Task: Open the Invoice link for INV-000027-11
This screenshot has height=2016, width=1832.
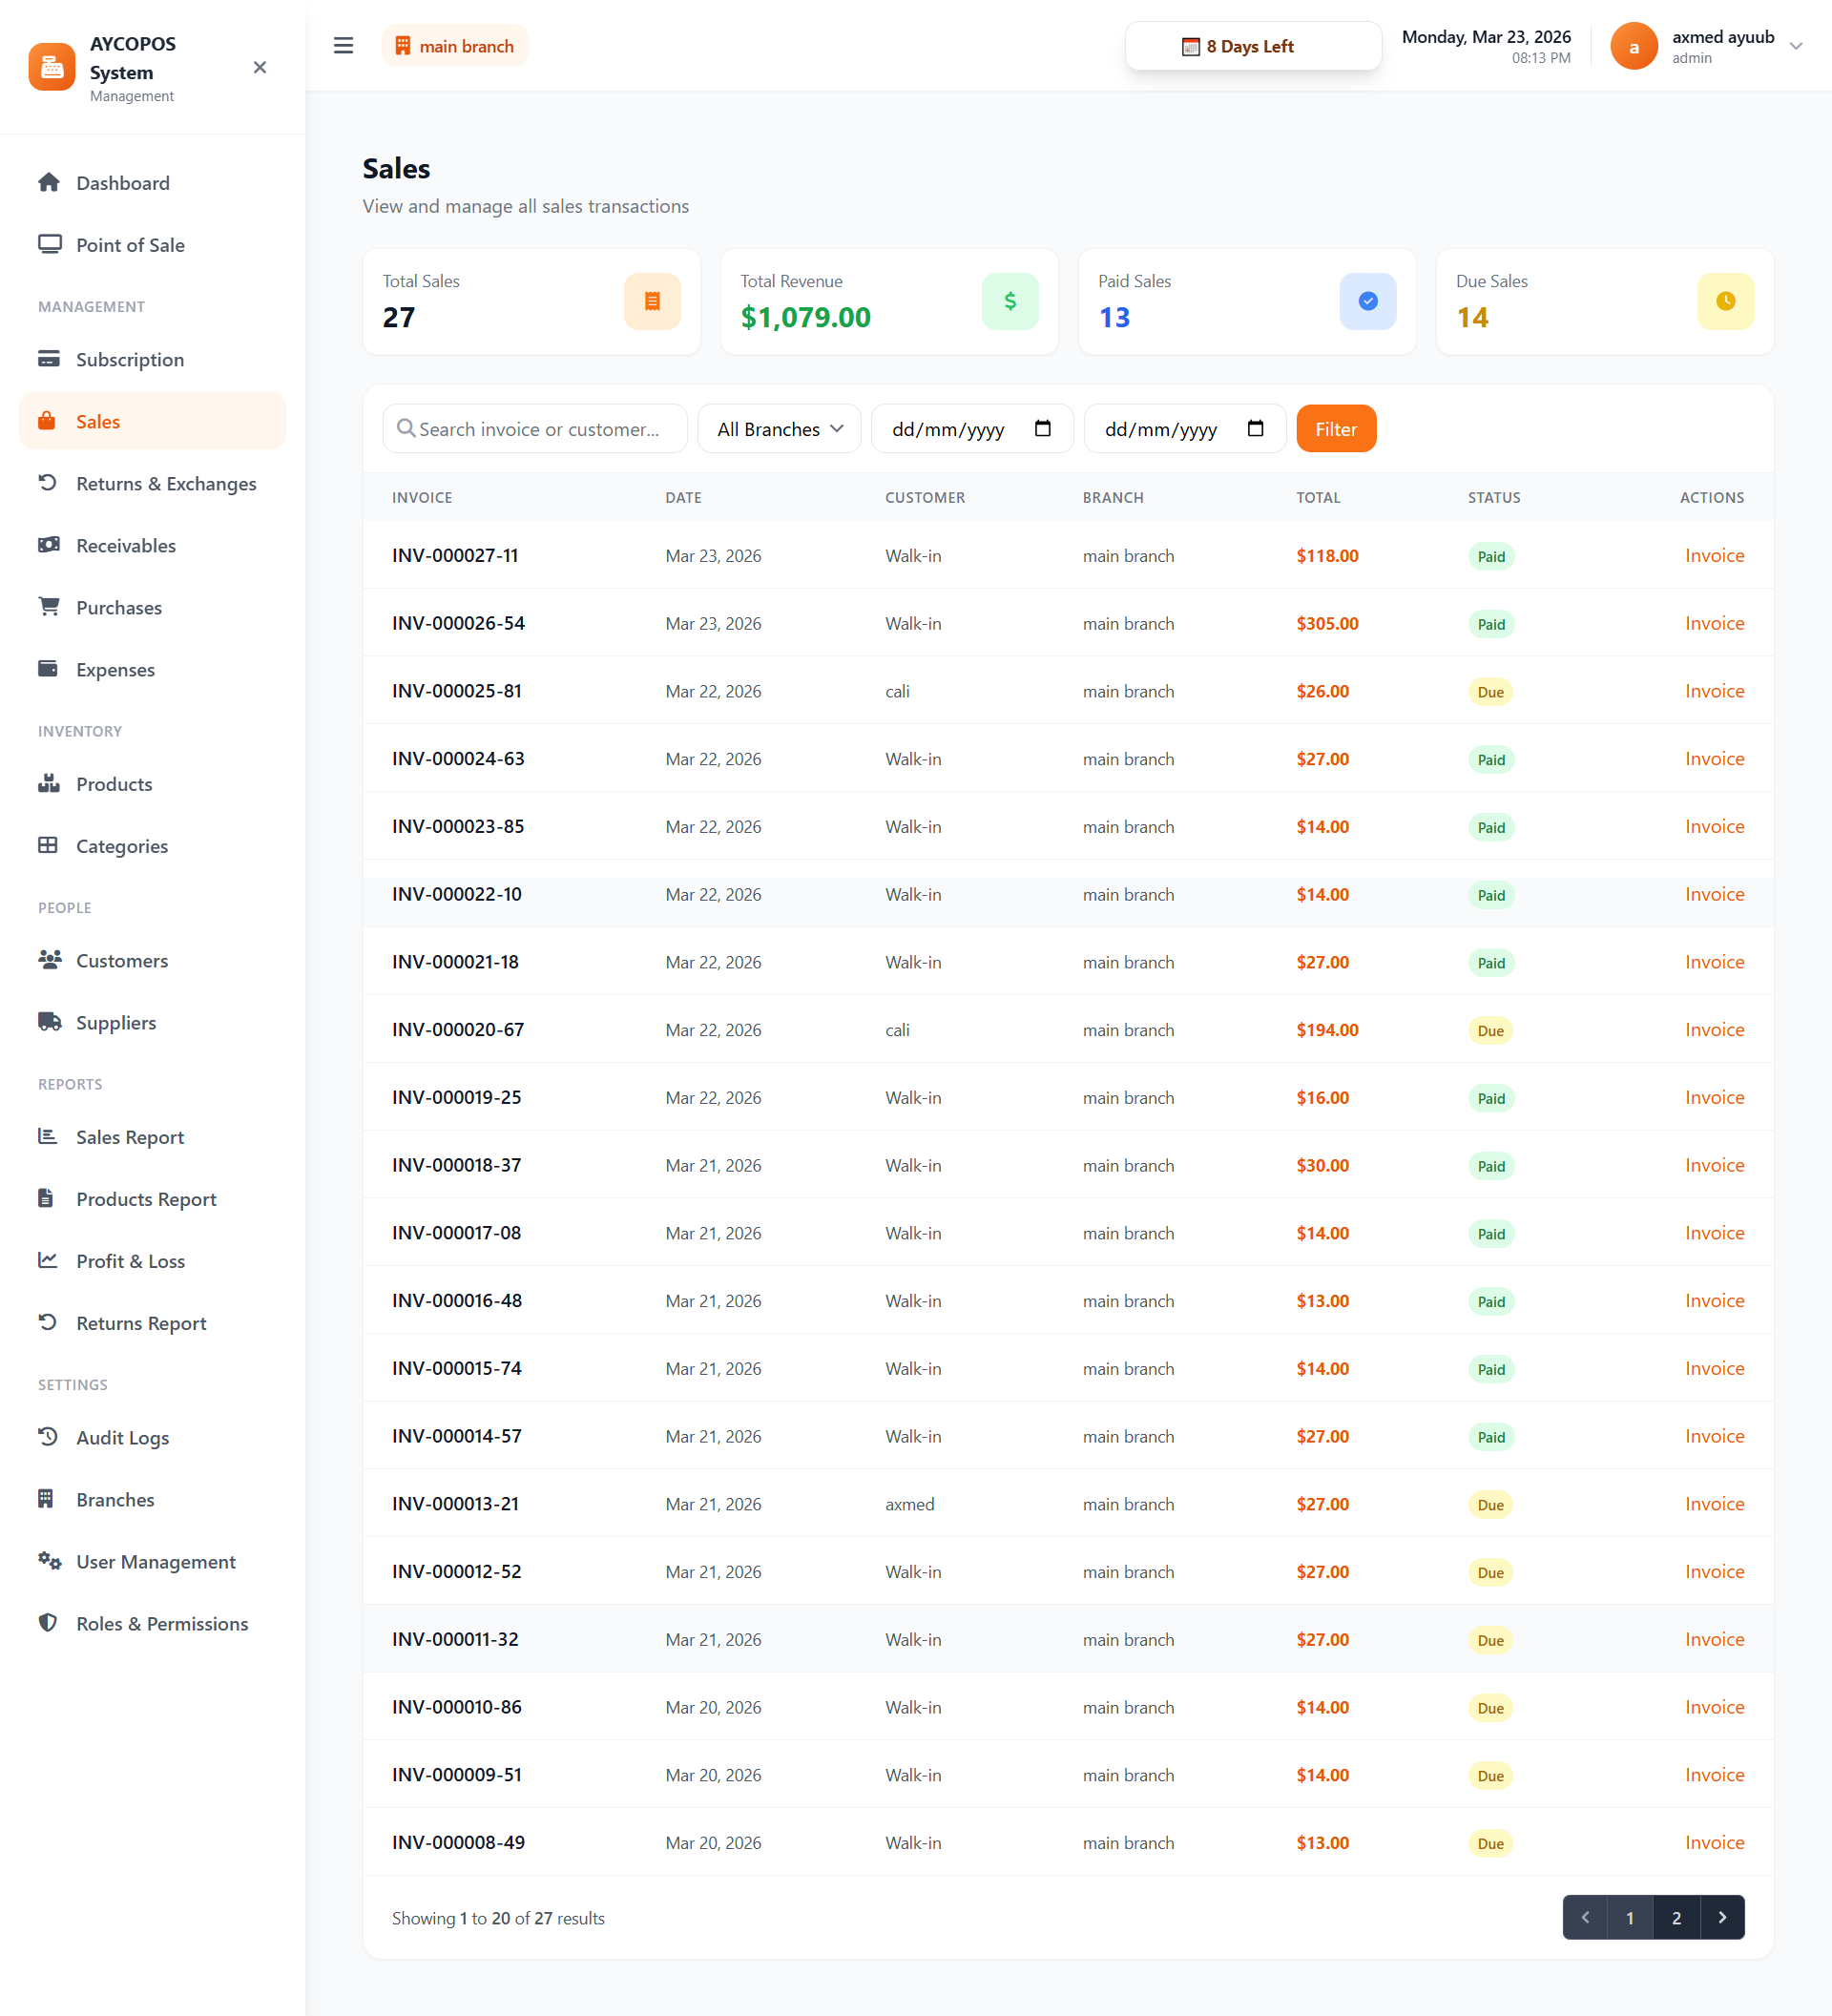Action: 1714,556
